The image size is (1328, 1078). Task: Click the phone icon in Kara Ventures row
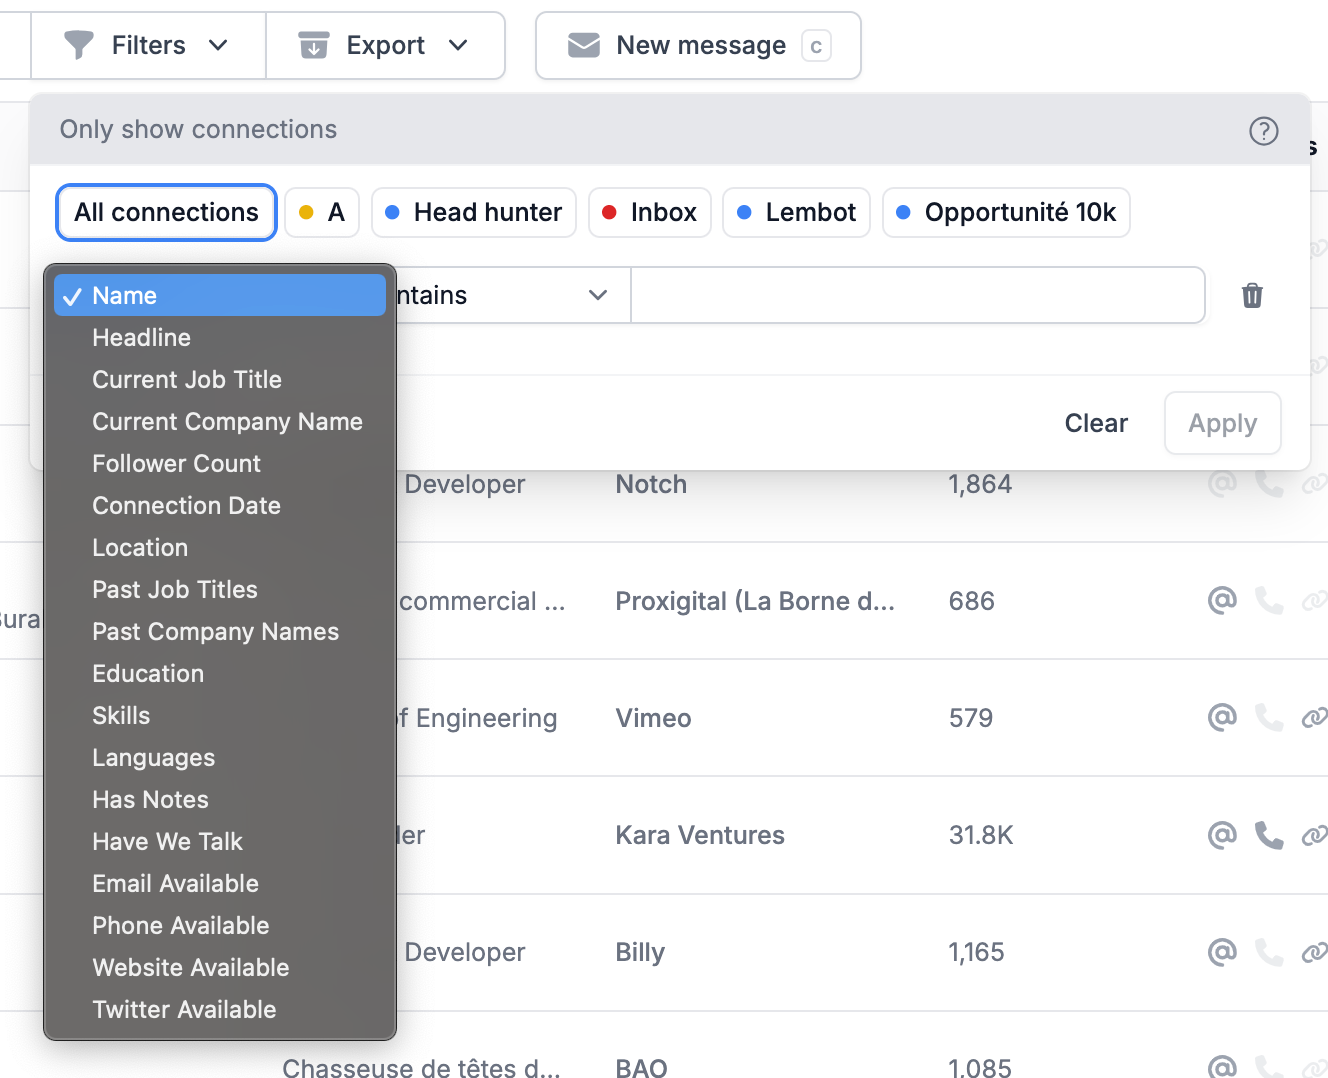click(x=1269, y=834)
